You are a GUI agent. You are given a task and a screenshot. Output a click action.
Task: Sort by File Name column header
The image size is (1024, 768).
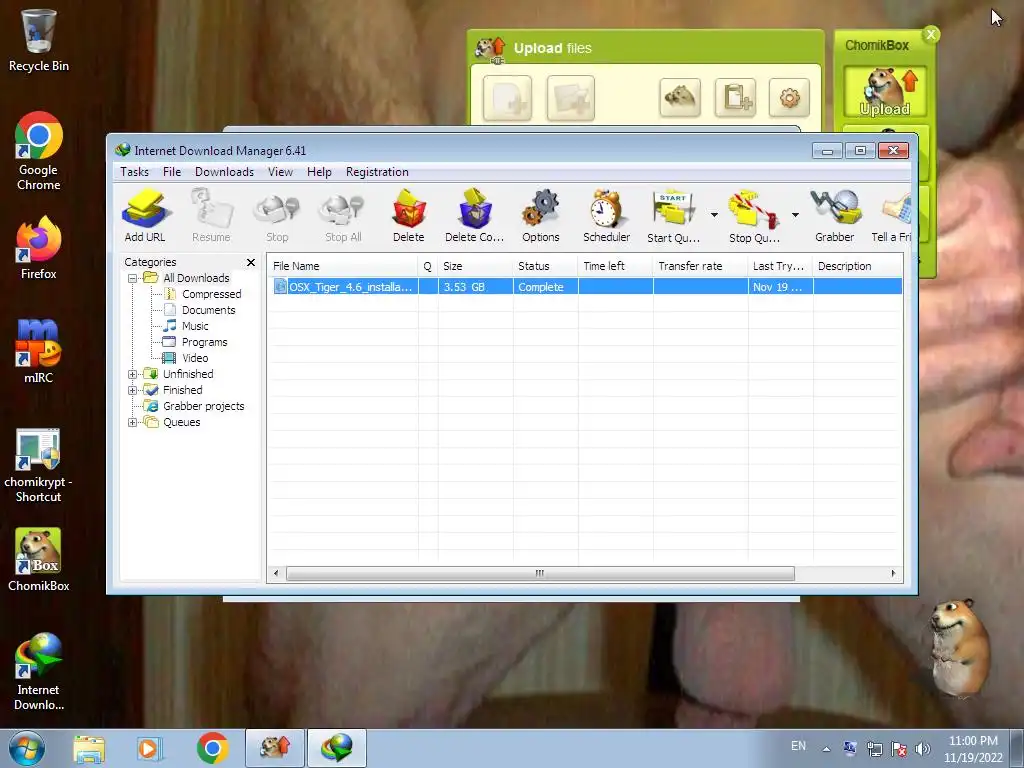(x=343, y=266)
